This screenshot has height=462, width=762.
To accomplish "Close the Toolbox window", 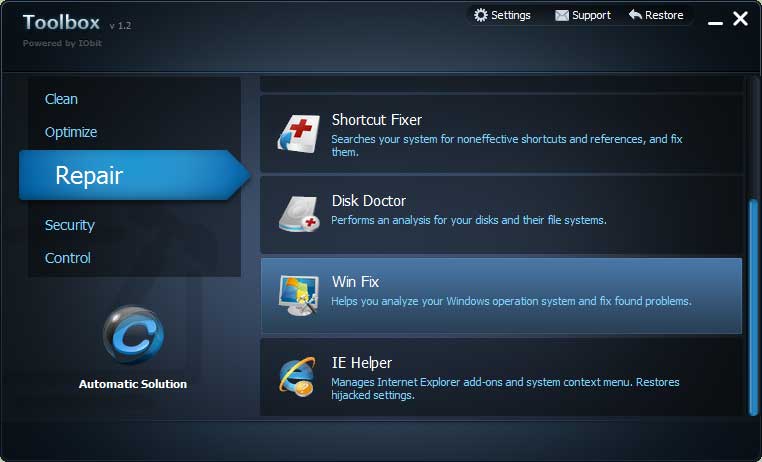I will (x=741, y=19).
